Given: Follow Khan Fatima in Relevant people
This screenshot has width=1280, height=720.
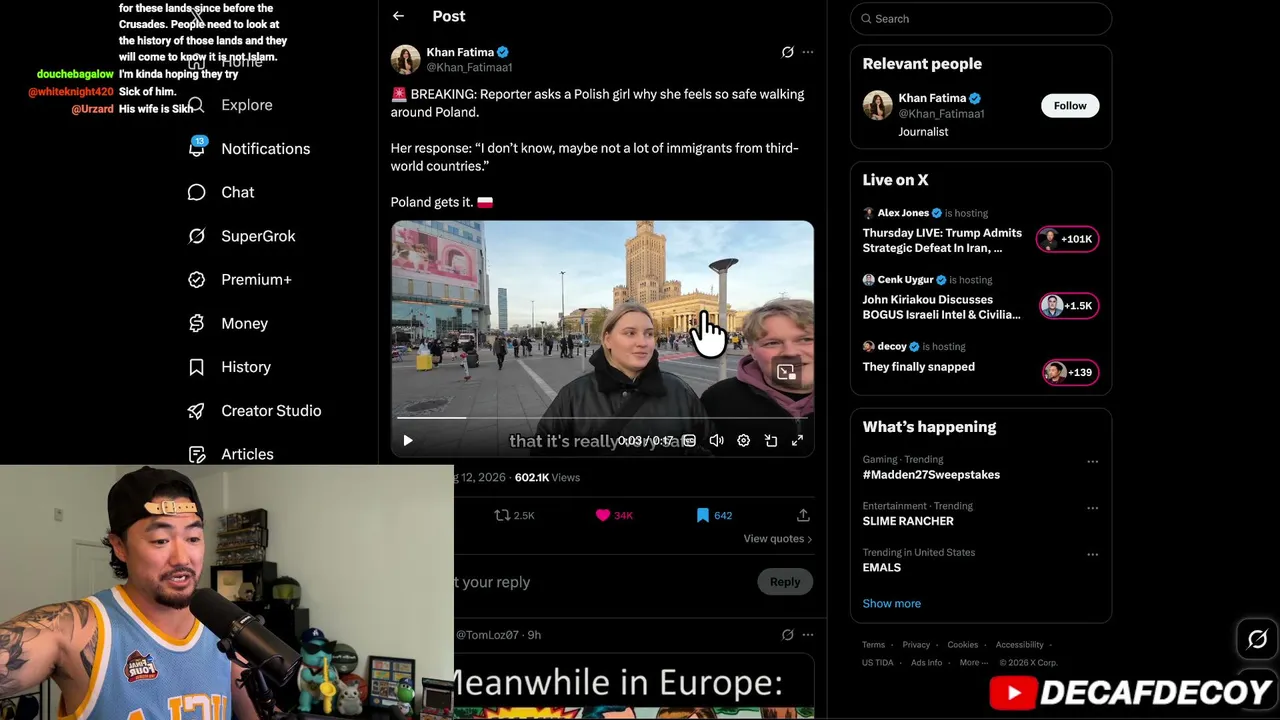Looking at the screenshot, I should 1070,106.
